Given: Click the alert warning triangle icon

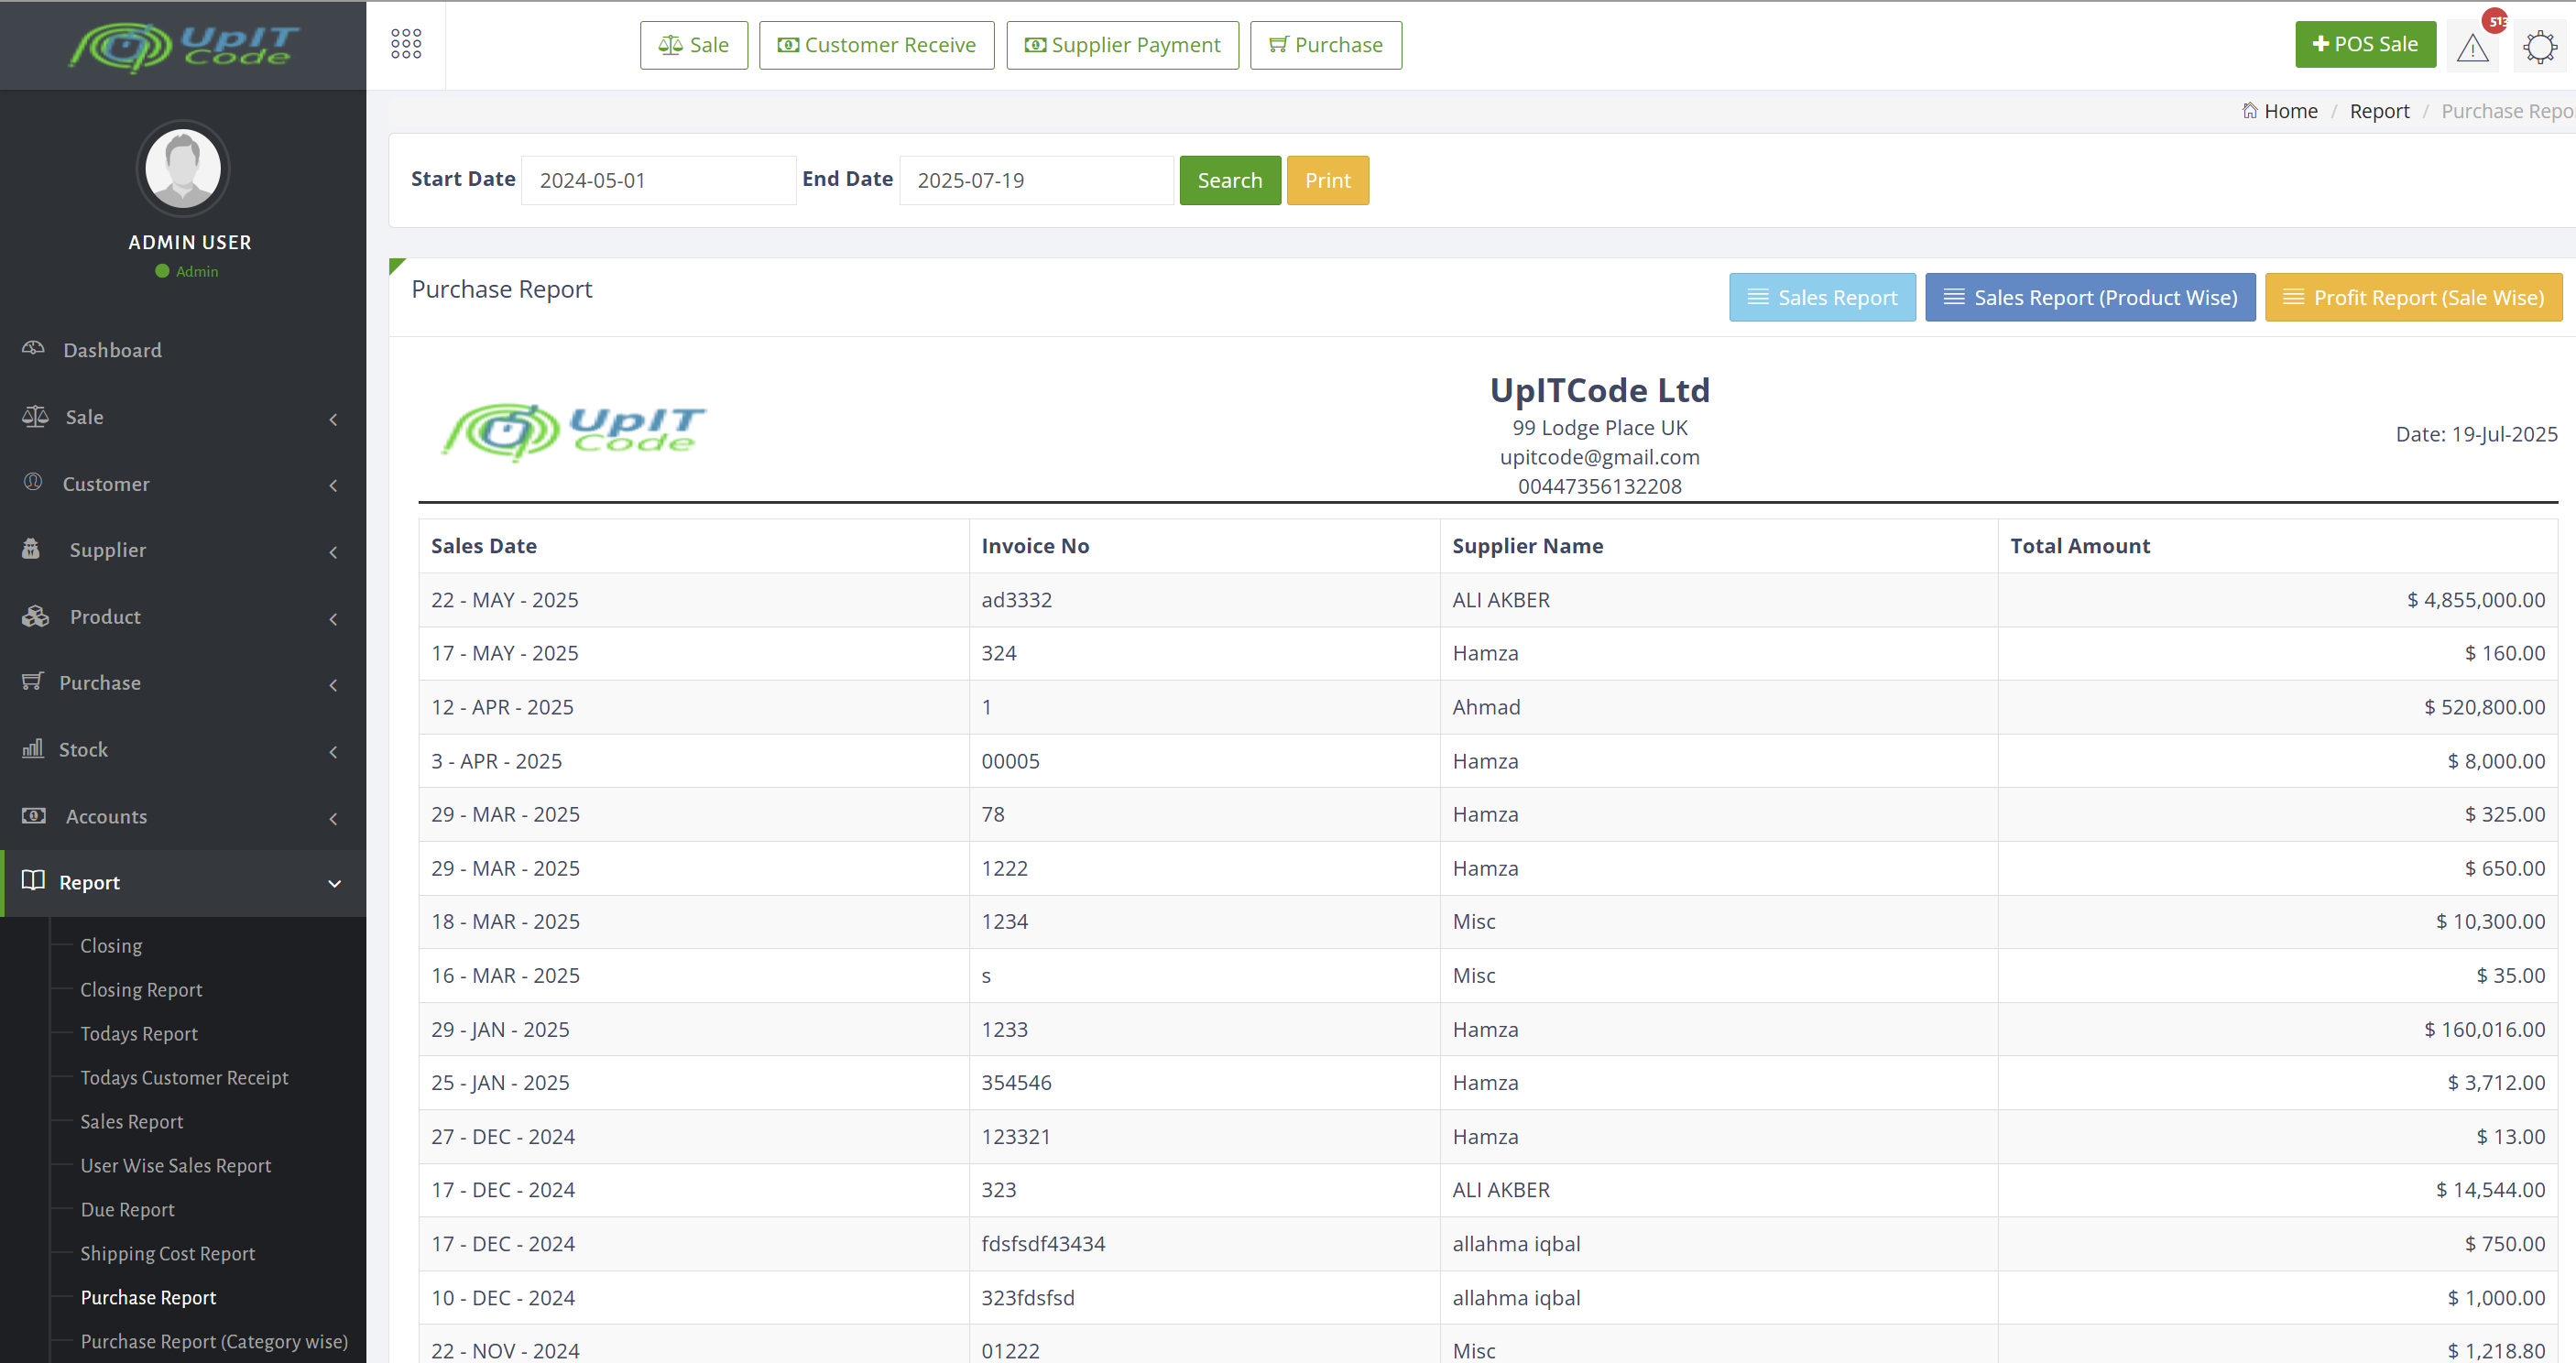Looking at the screenshot, I should pyautogui.click(x=2472, y=47).
